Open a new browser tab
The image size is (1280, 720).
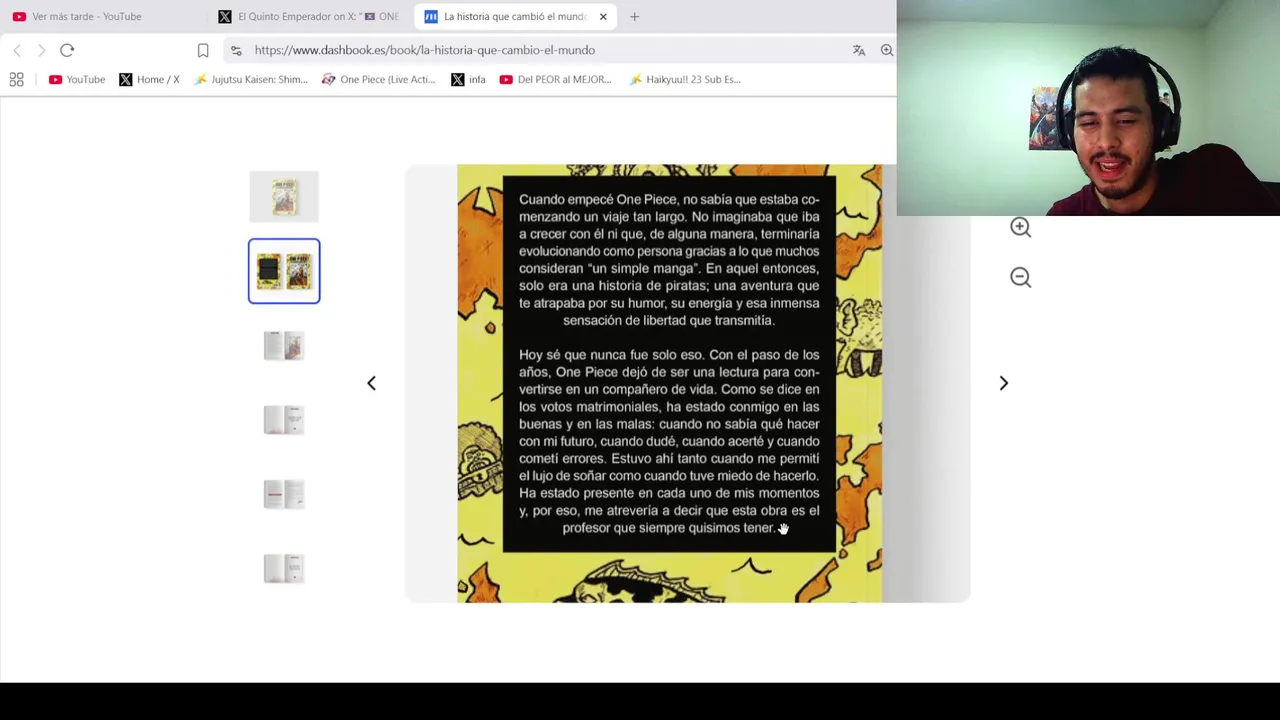click(x=634, y=16)
